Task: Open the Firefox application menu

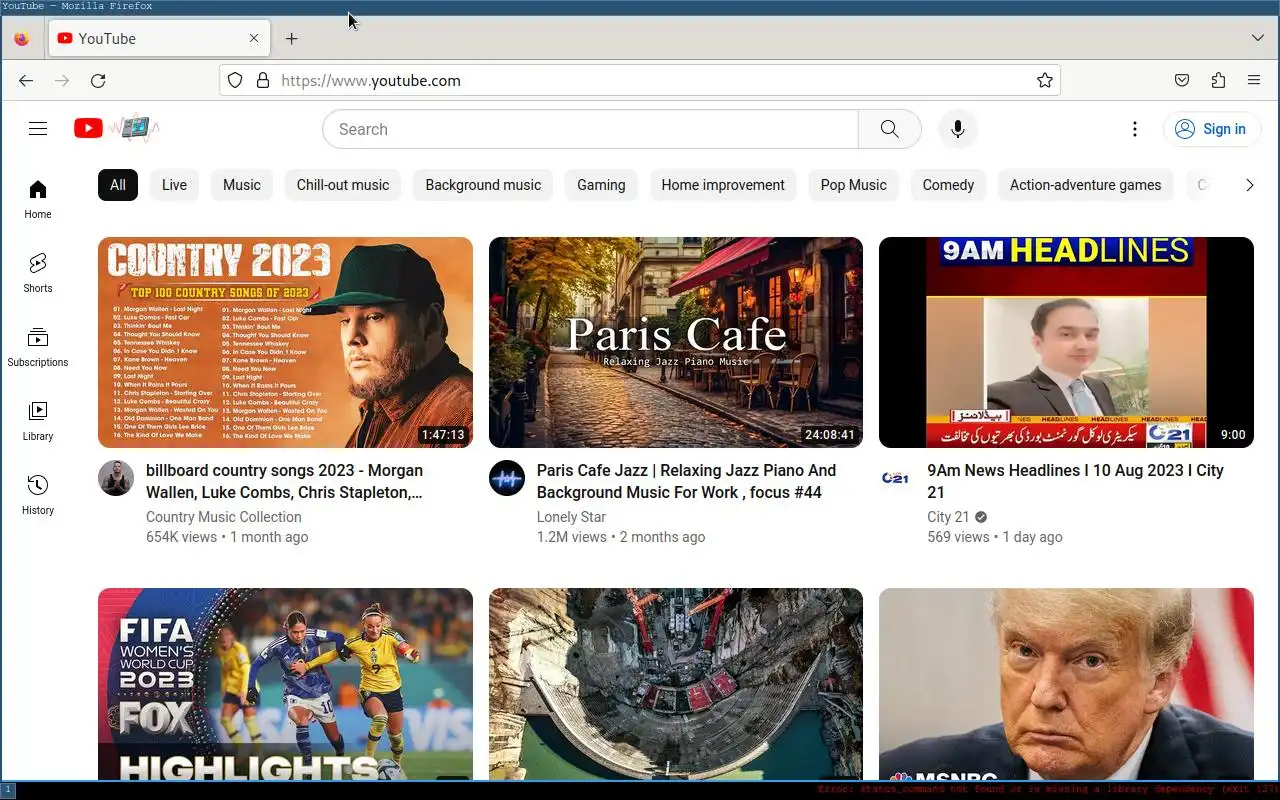Action: 1254,80
